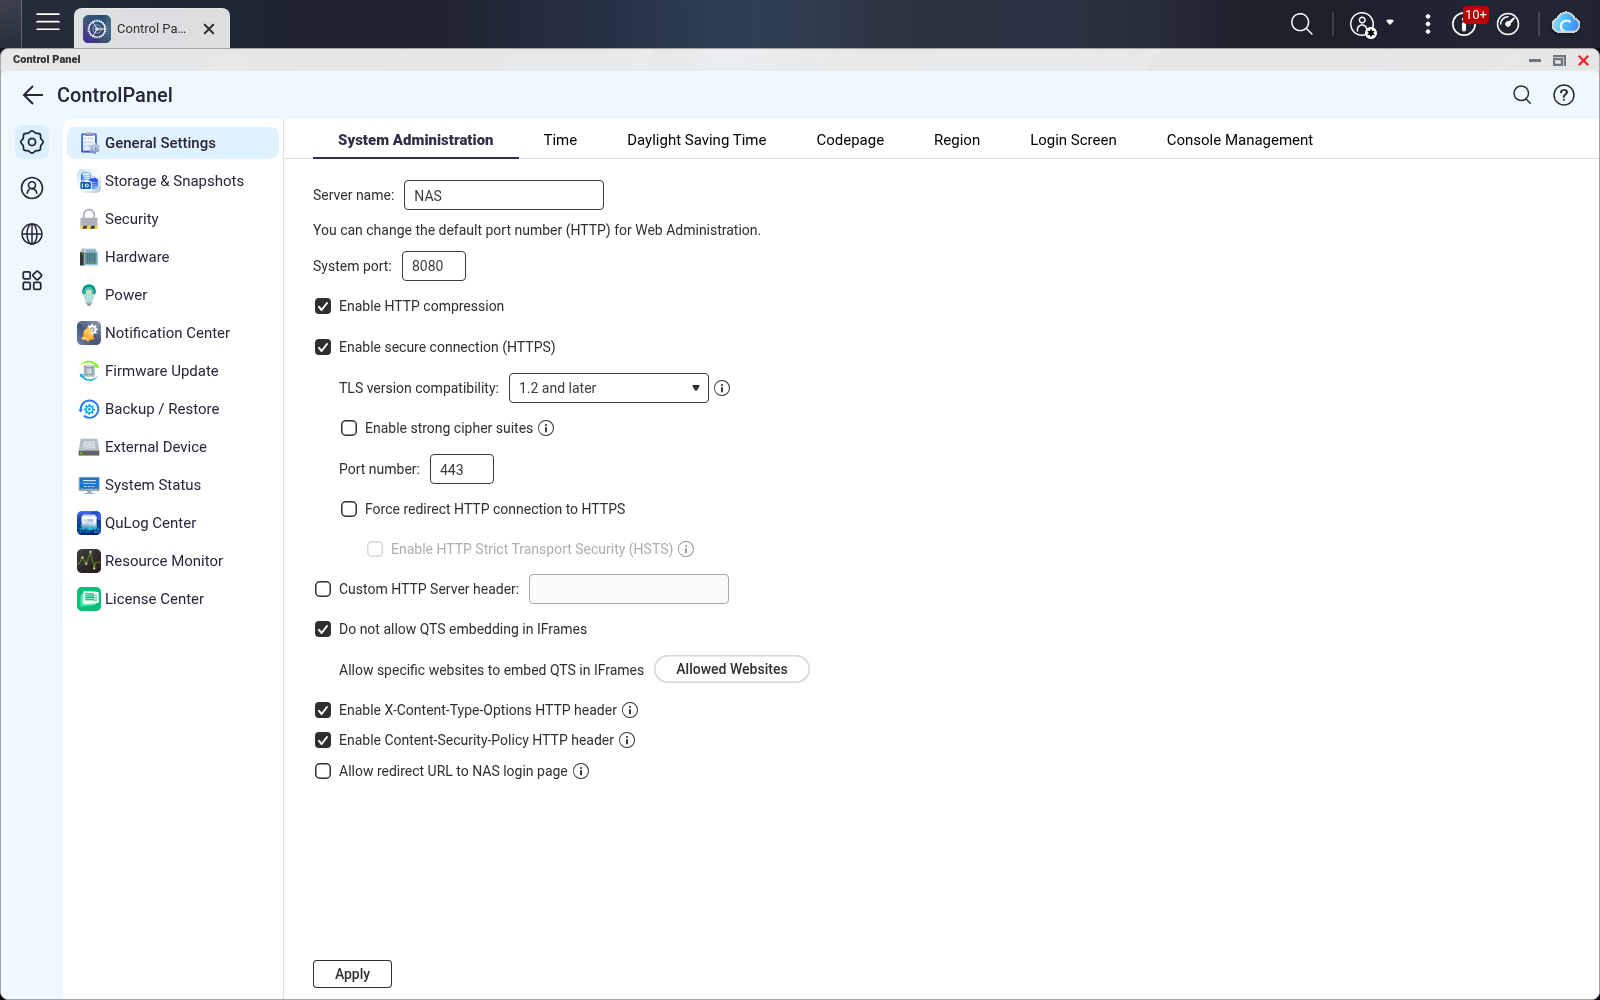Open notifications icon with 10+ badge
This screenshot has height=1000, width=1600.
[x=1466, y=23]
